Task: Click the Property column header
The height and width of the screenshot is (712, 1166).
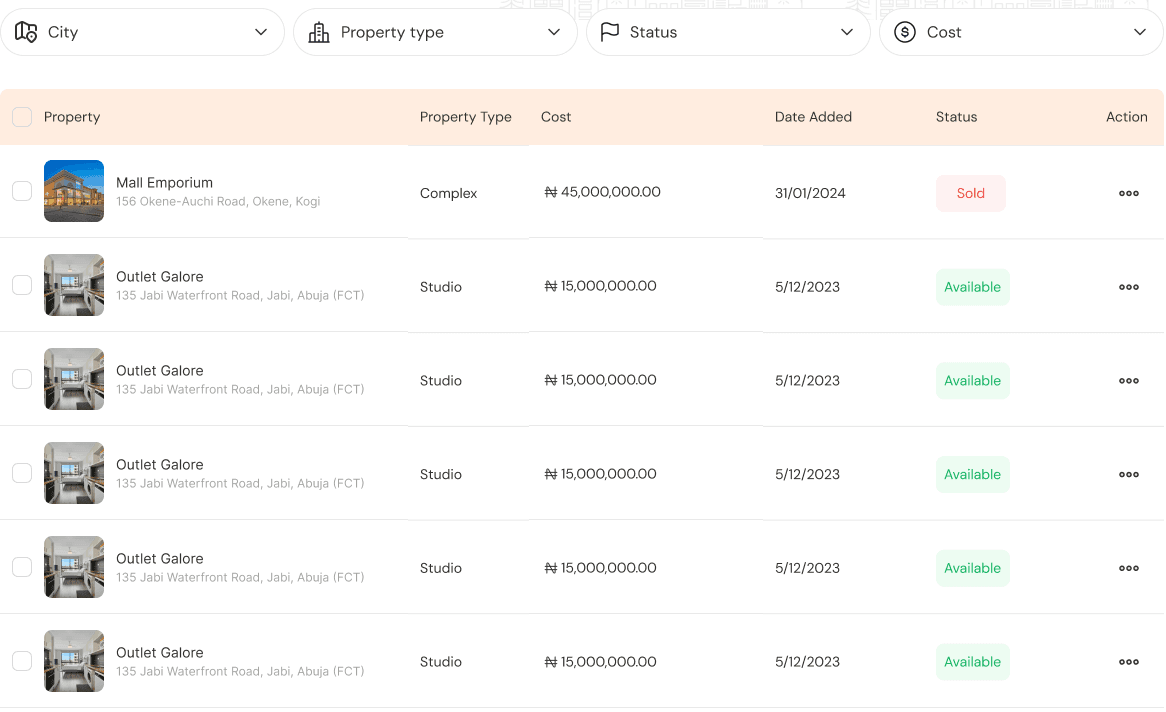Action: (72, 117)
